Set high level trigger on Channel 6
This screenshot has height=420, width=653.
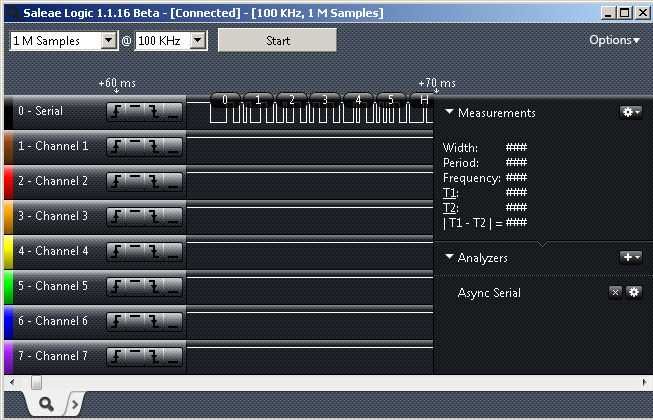pyautogui.click(x=135, y=321)
